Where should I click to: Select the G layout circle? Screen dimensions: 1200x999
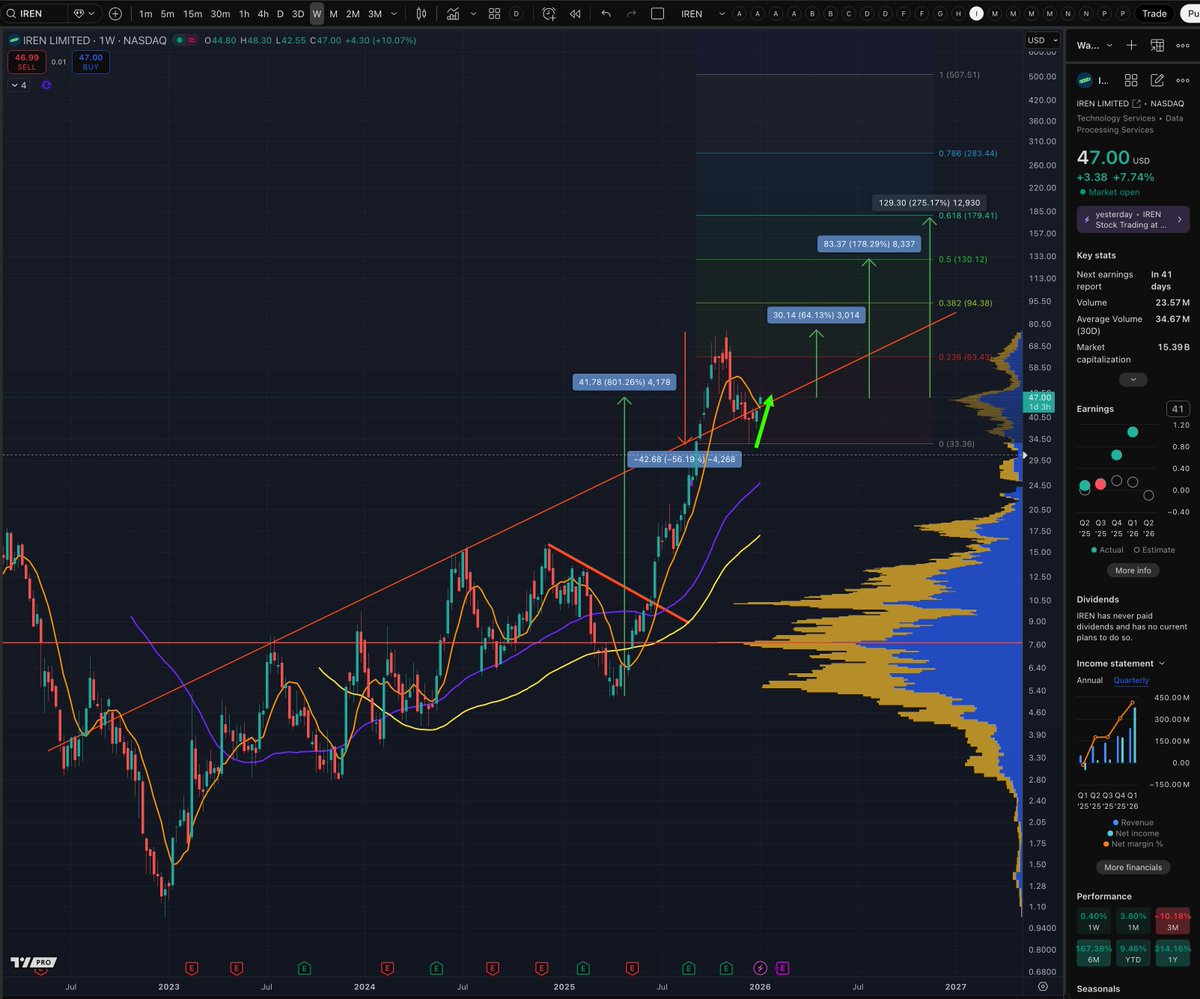940,14
